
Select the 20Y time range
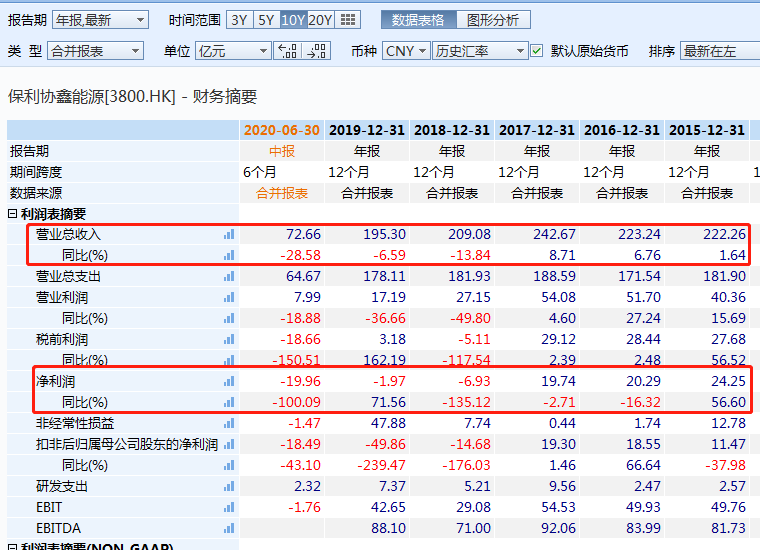(320, 20)
